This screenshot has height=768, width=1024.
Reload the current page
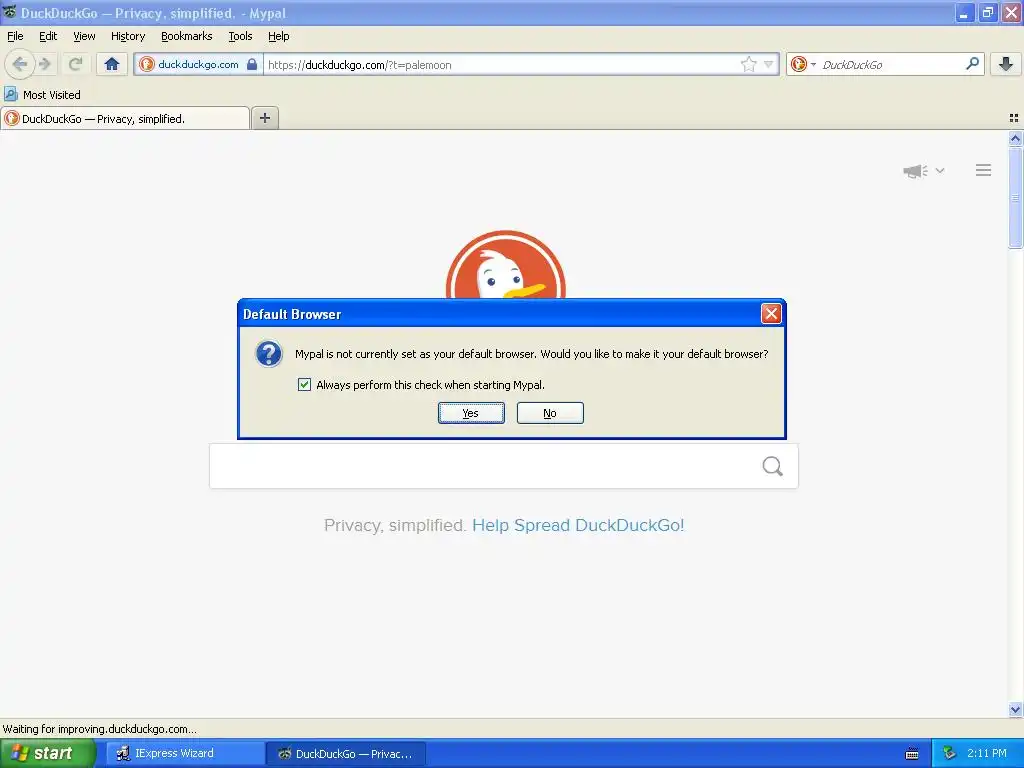tap(75, 64)
